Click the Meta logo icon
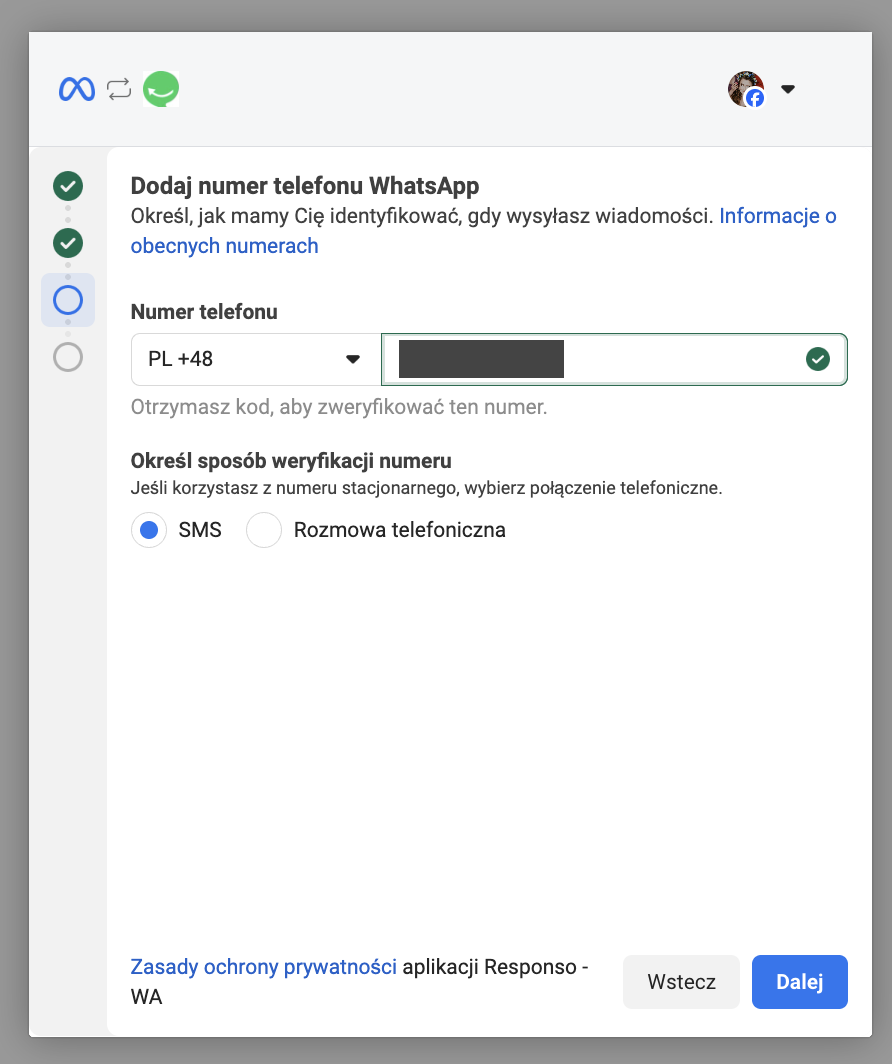This screenshot has height=1064, width=892. point(76,90)
